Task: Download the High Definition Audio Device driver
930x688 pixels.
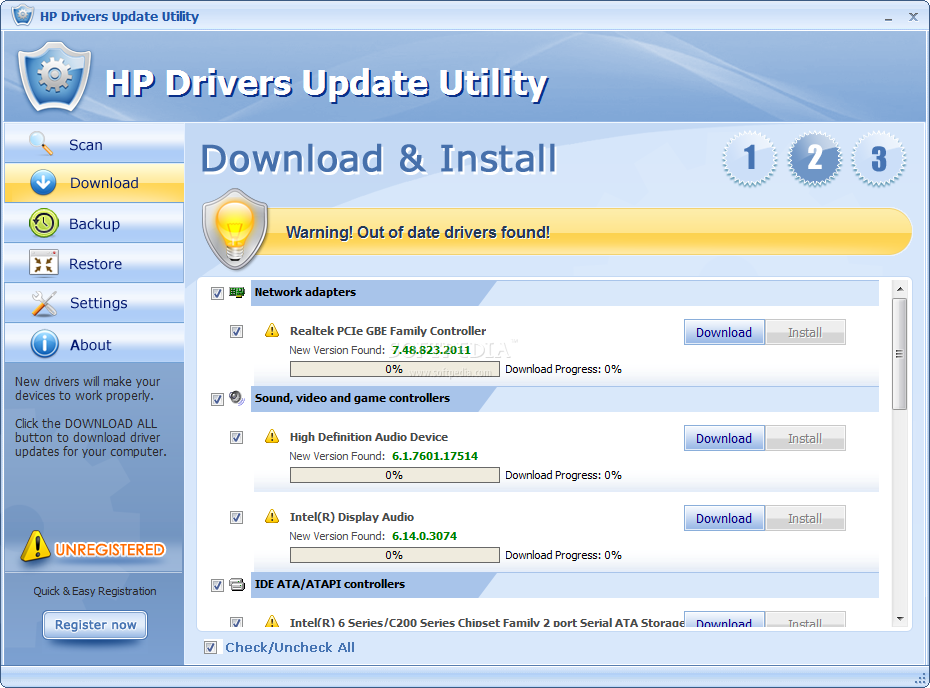Action: tap(724, 438)
